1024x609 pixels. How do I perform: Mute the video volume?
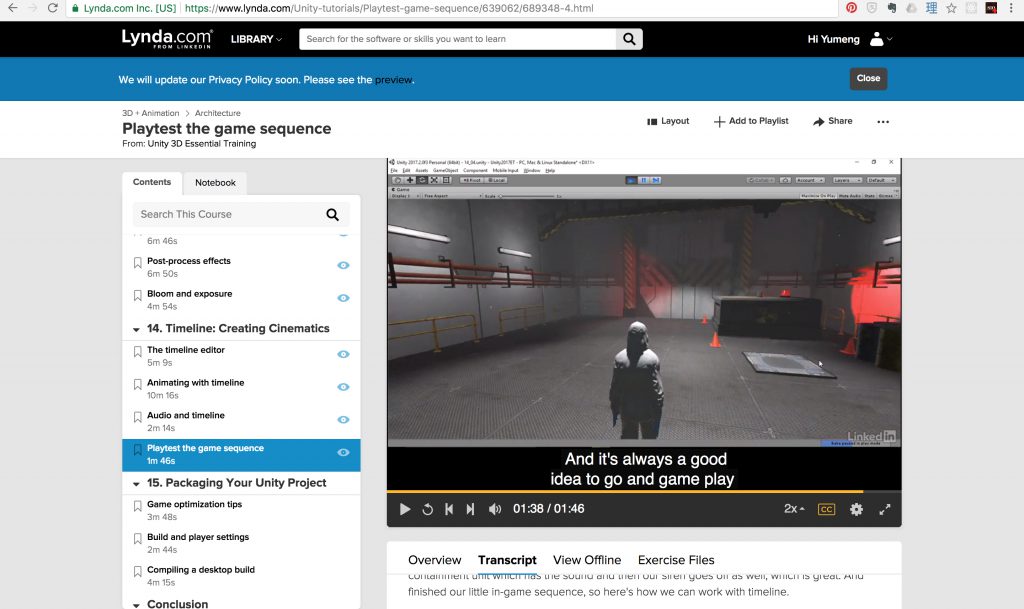pos(495,509)
